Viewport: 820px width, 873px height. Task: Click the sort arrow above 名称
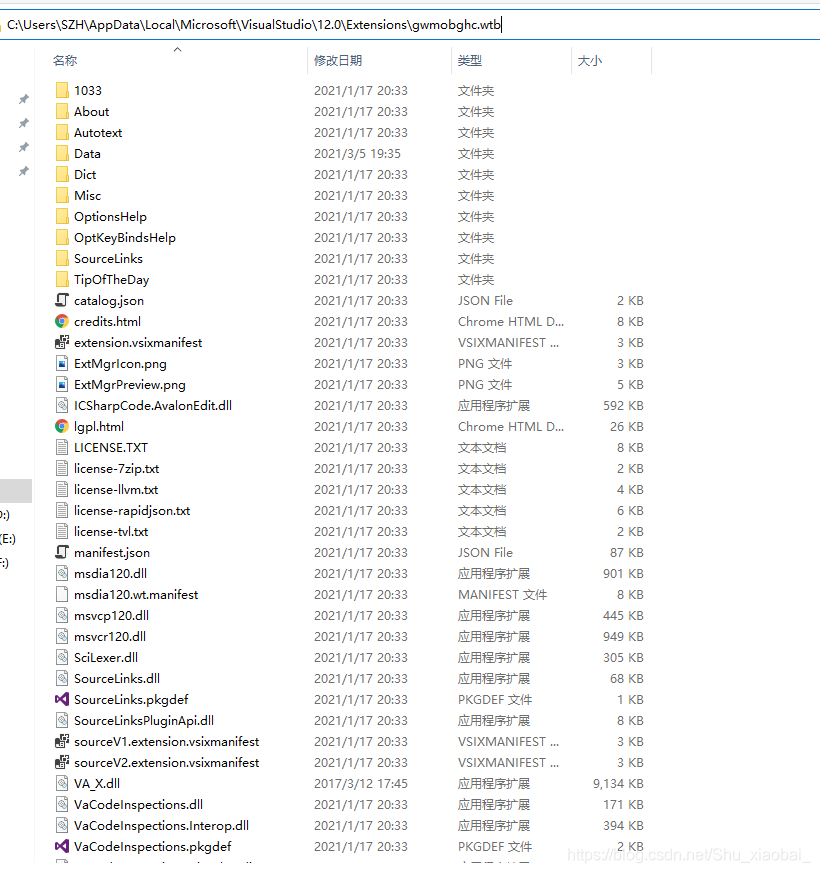pos(178,50)
